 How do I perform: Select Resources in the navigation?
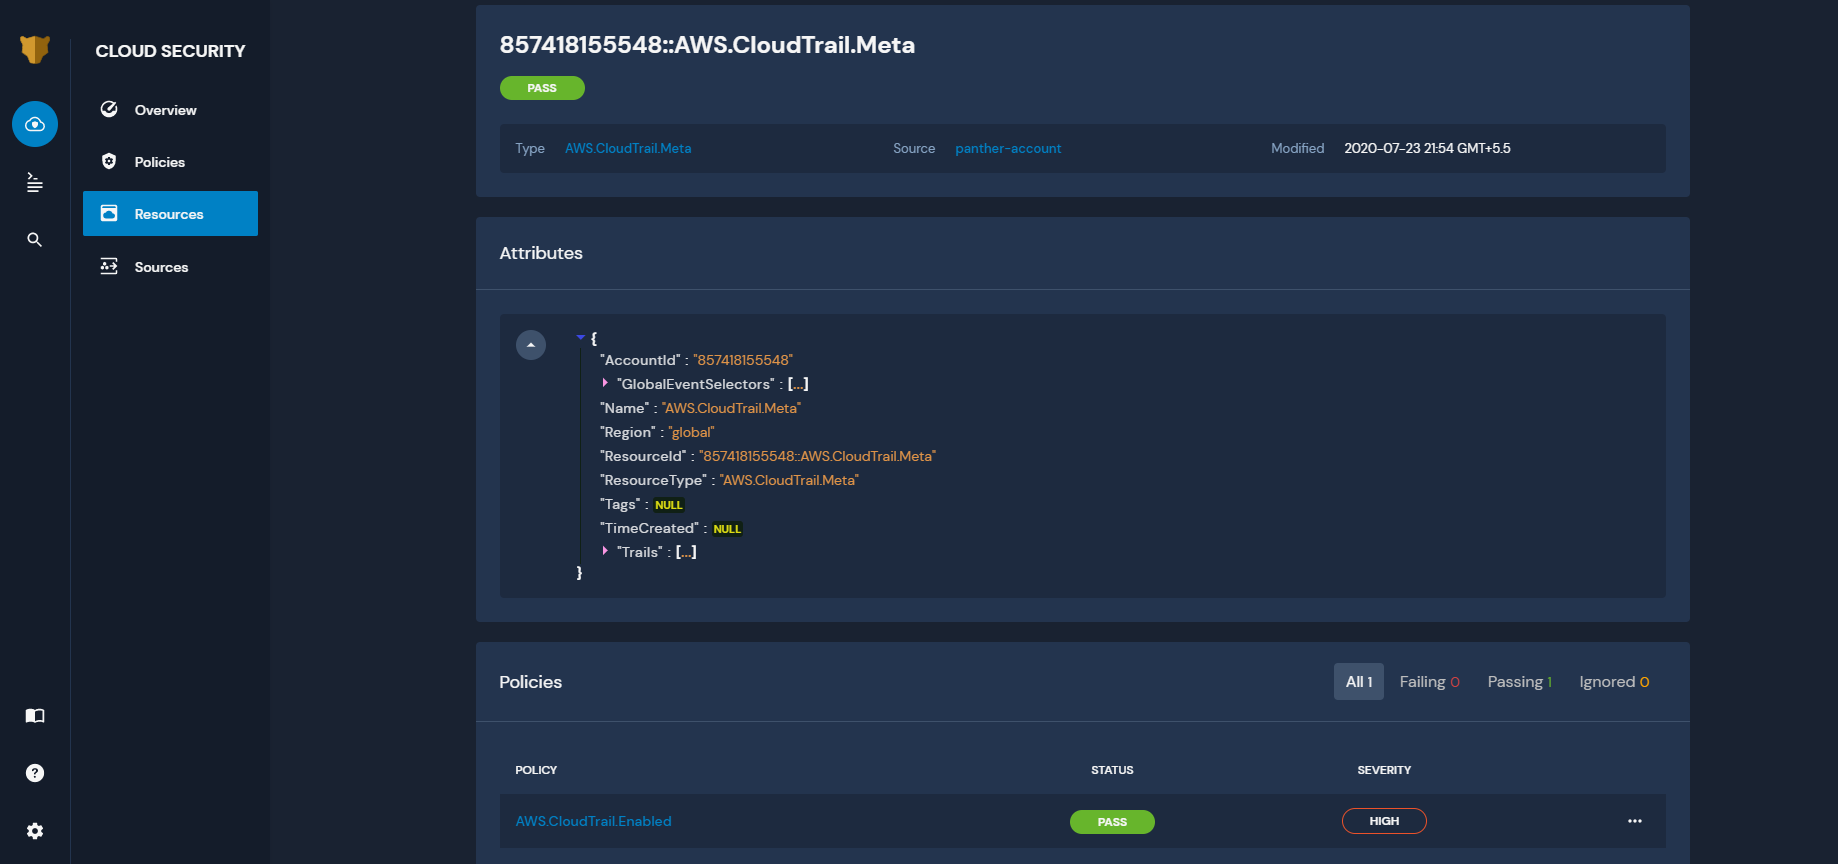coord(170,214)
